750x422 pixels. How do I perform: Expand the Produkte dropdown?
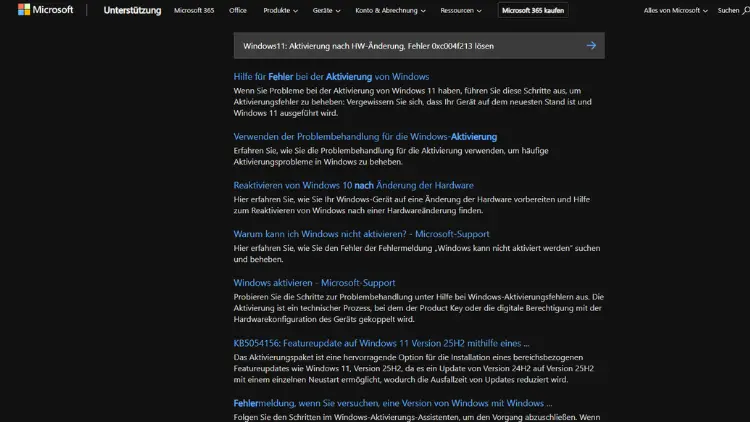pos(280,10)
